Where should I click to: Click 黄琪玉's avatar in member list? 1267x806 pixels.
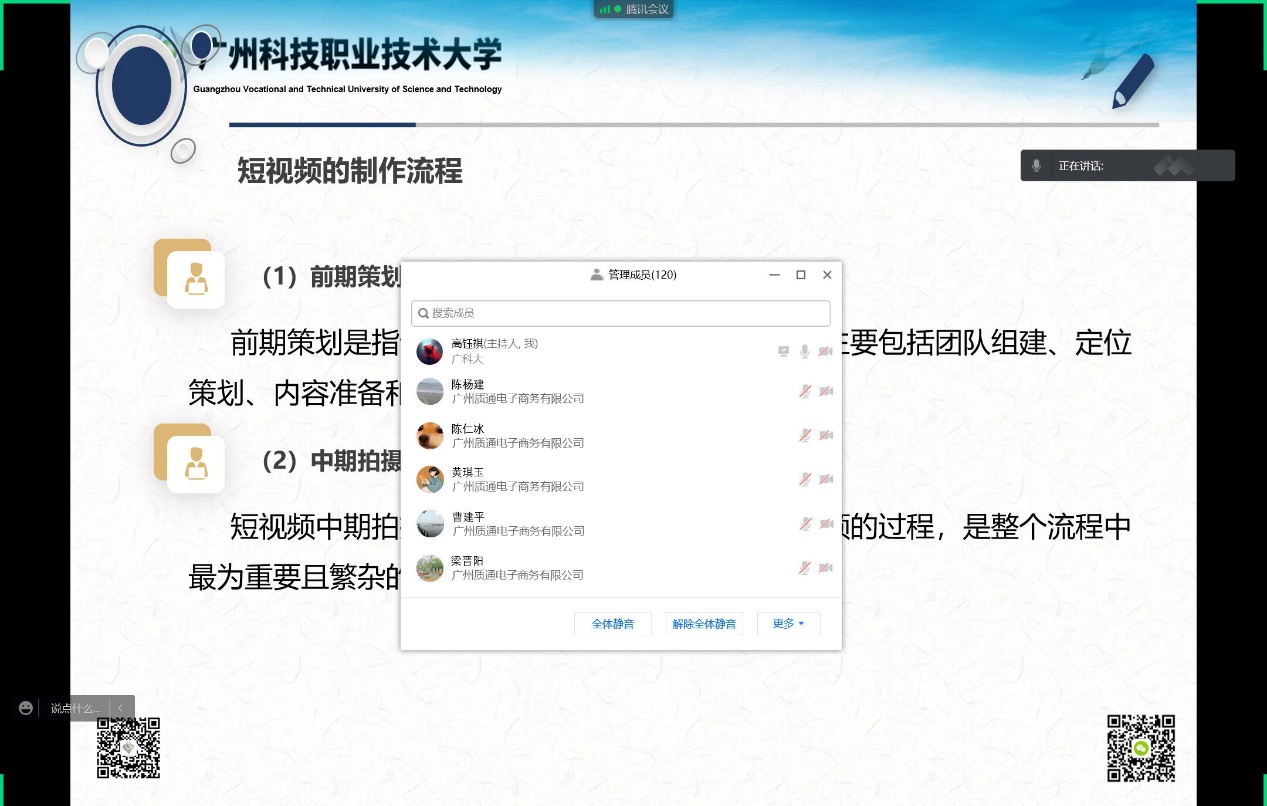pyautogui.click(x=430, y=480)
